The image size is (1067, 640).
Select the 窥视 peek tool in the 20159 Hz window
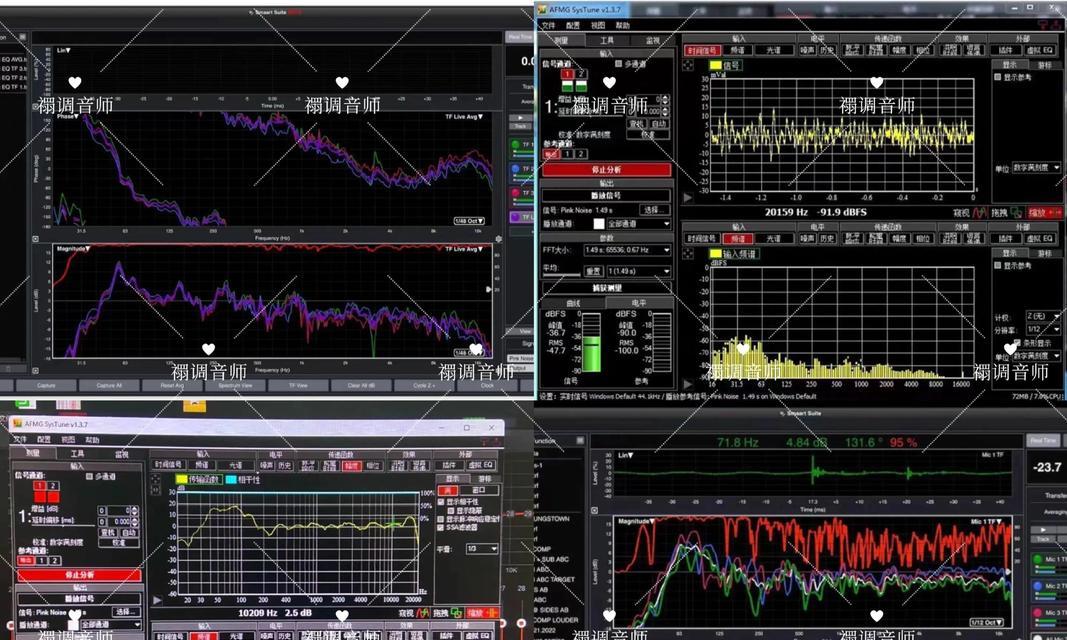click(x=972, y=213)
